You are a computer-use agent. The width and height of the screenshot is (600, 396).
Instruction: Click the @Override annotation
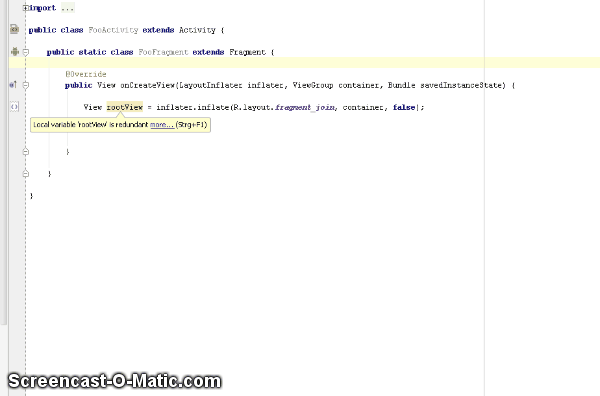click(86, 74)
